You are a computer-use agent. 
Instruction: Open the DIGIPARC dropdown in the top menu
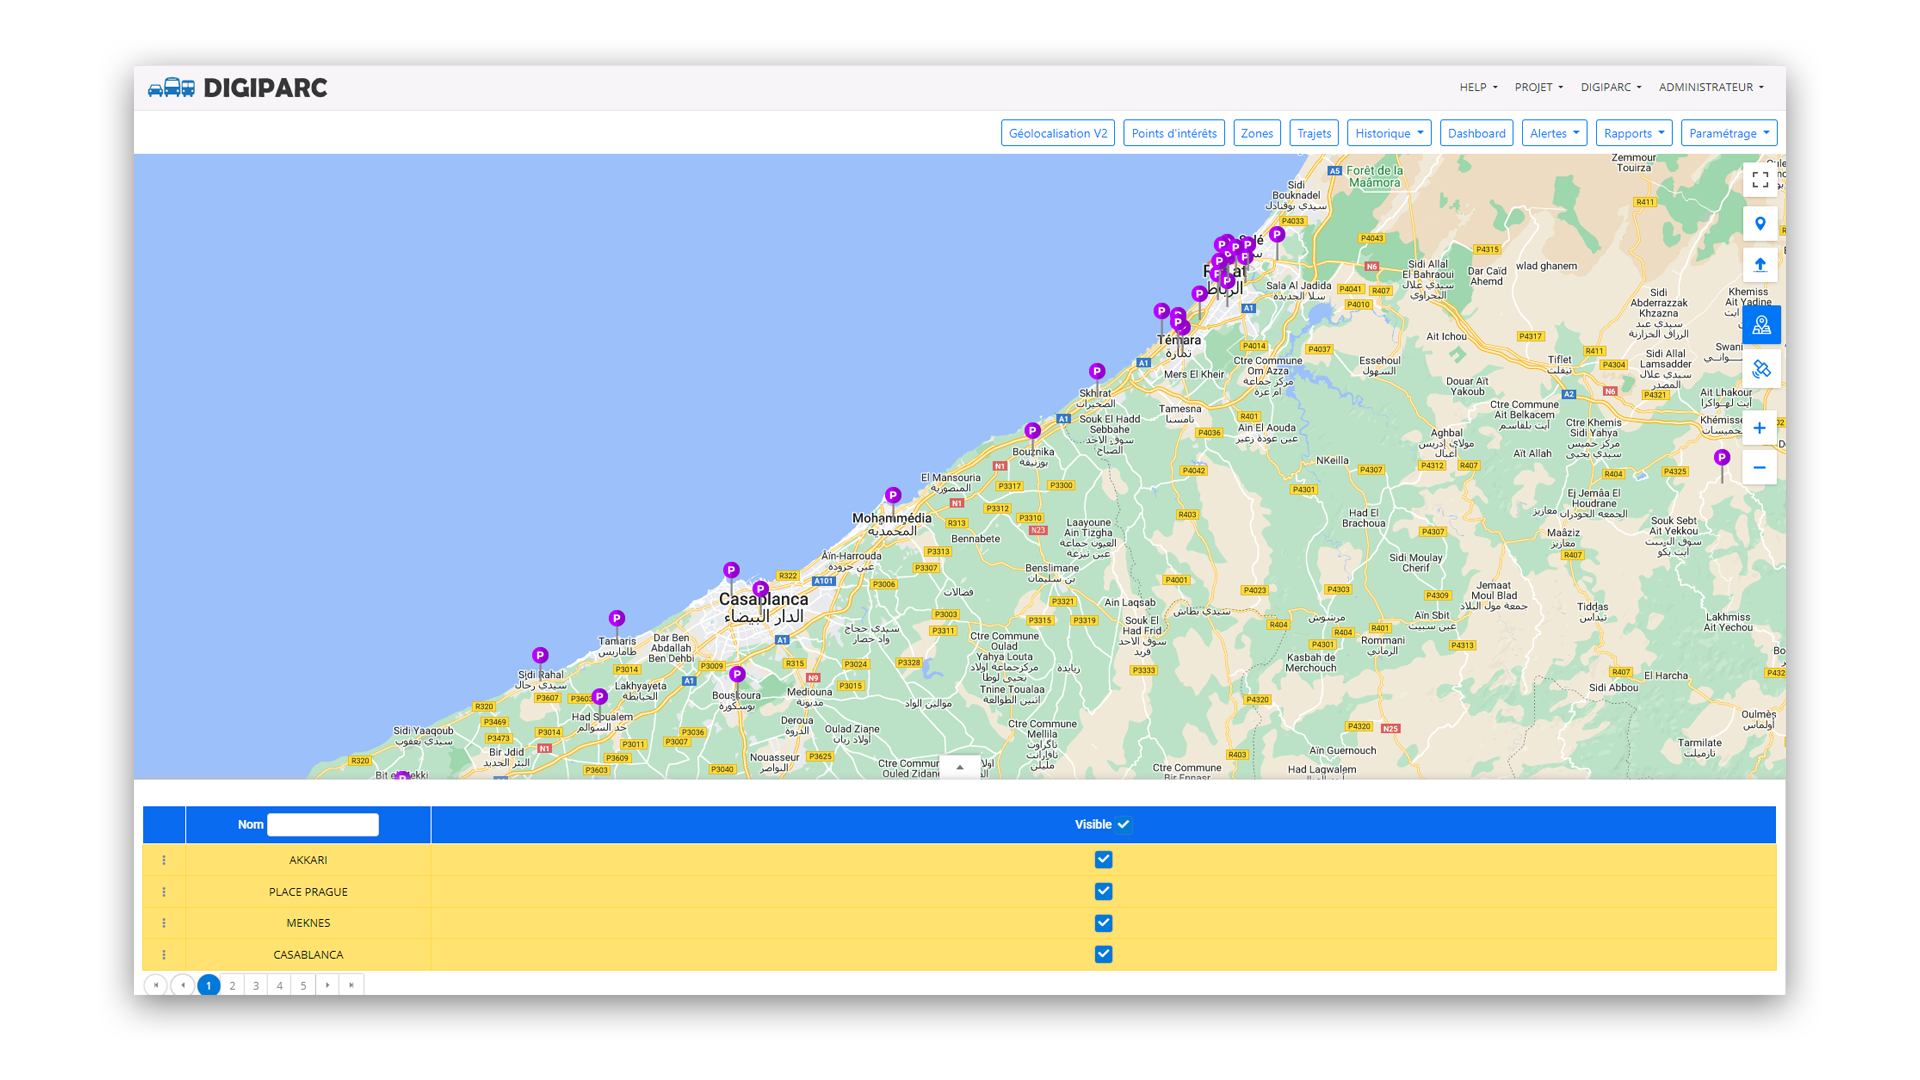tap(1611, 87)
